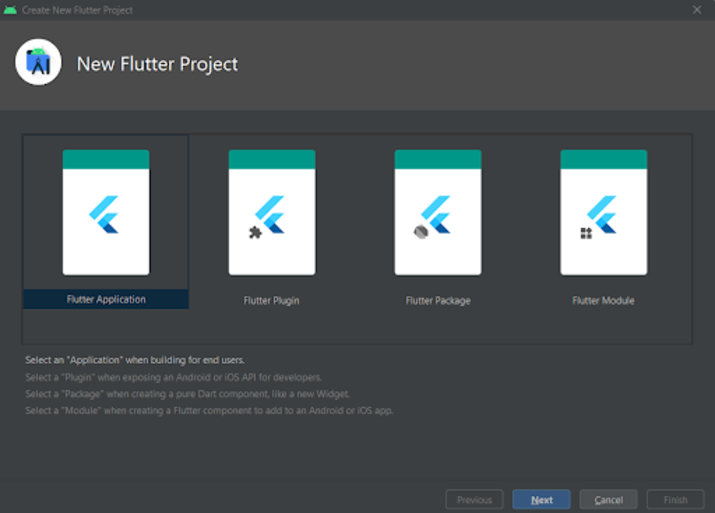The height and width of the screenshot is (513, 715).
Task: Choose the Flutter Package project icon
Action: pos(438,212)
